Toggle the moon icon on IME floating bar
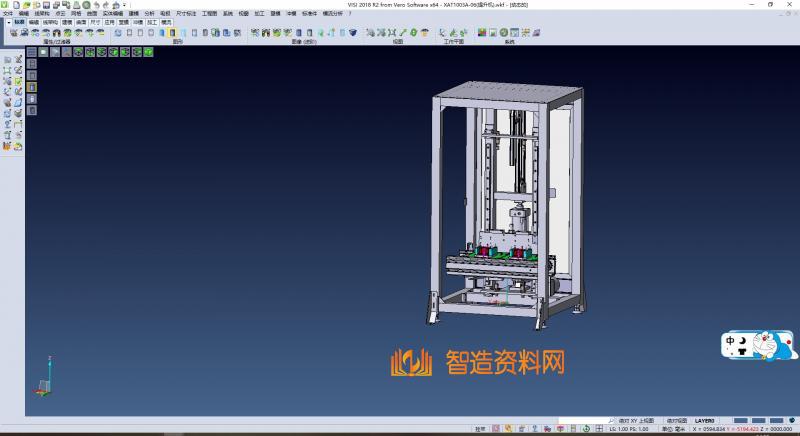Viewport: 800px width, 436px height. 742,341
